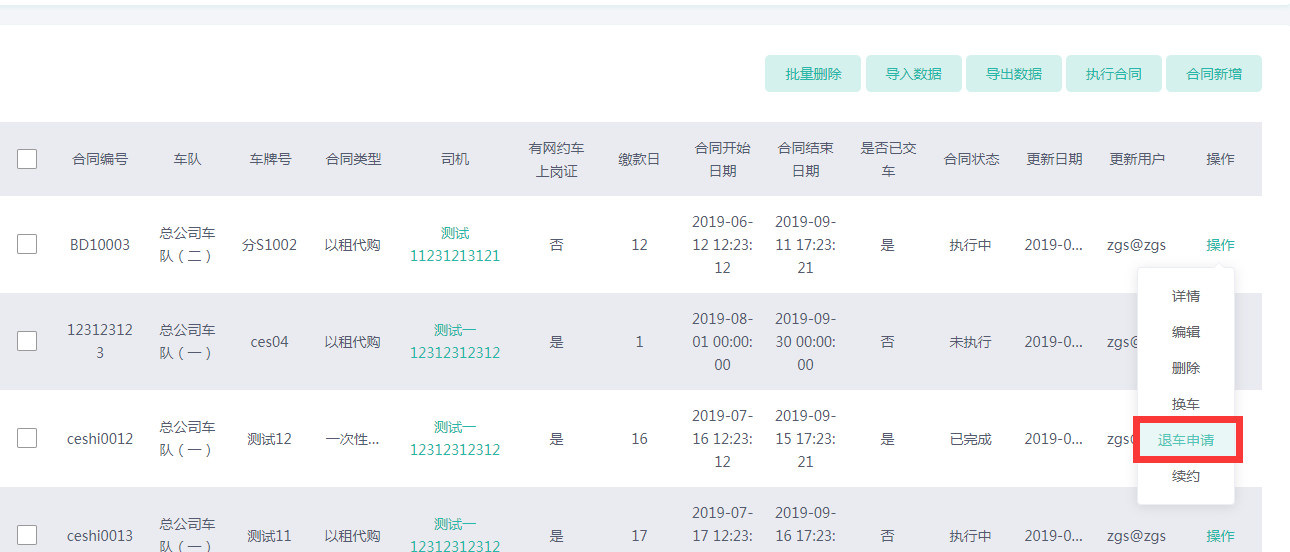Select the highlighted 退车申请 menu option
The height and width of the screenshot is (552, 1290).
[1186, 441]
